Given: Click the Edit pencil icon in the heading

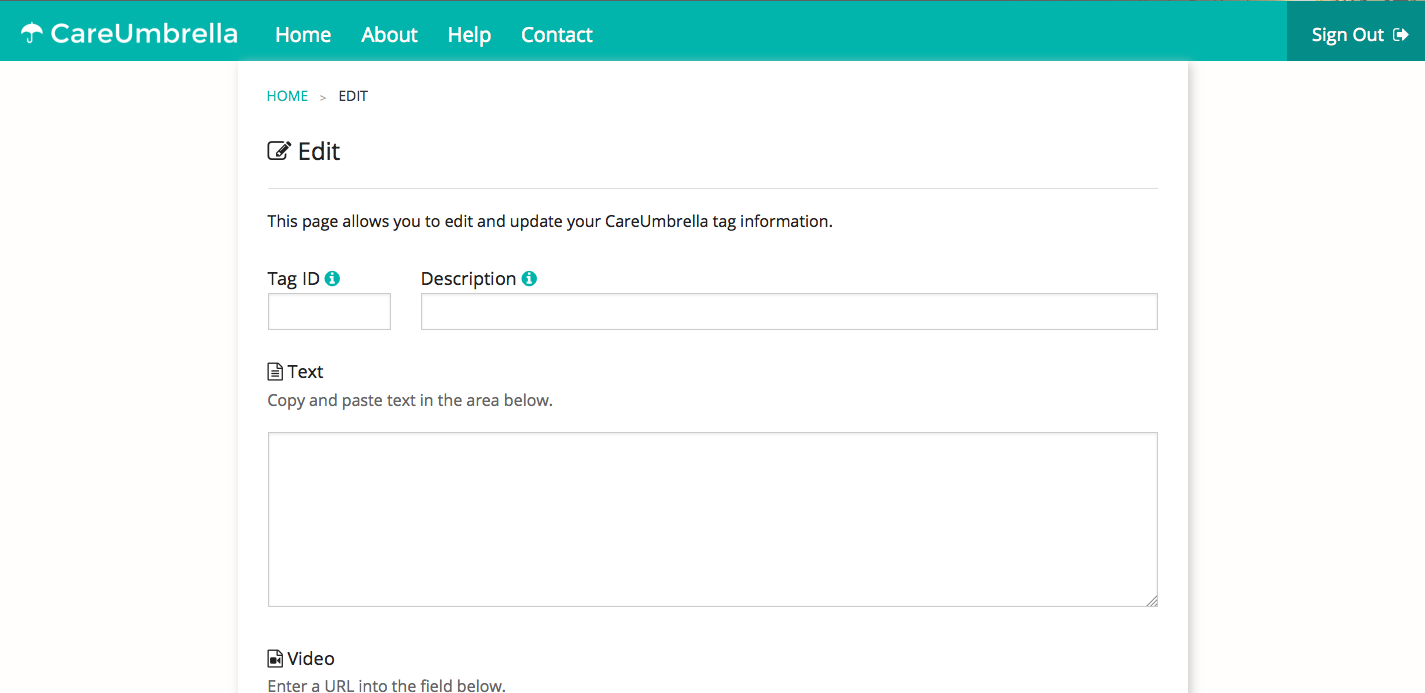Looking at the screenshot, I should (279, 151).
